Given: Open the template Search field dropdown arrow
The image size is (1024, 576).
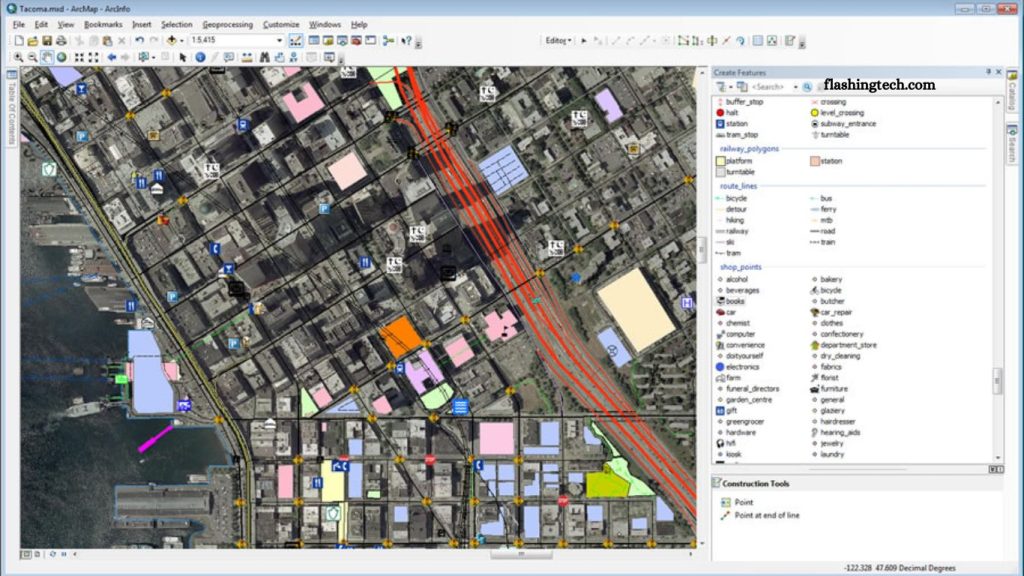Looking at the screenshot, I should (795, 87).
